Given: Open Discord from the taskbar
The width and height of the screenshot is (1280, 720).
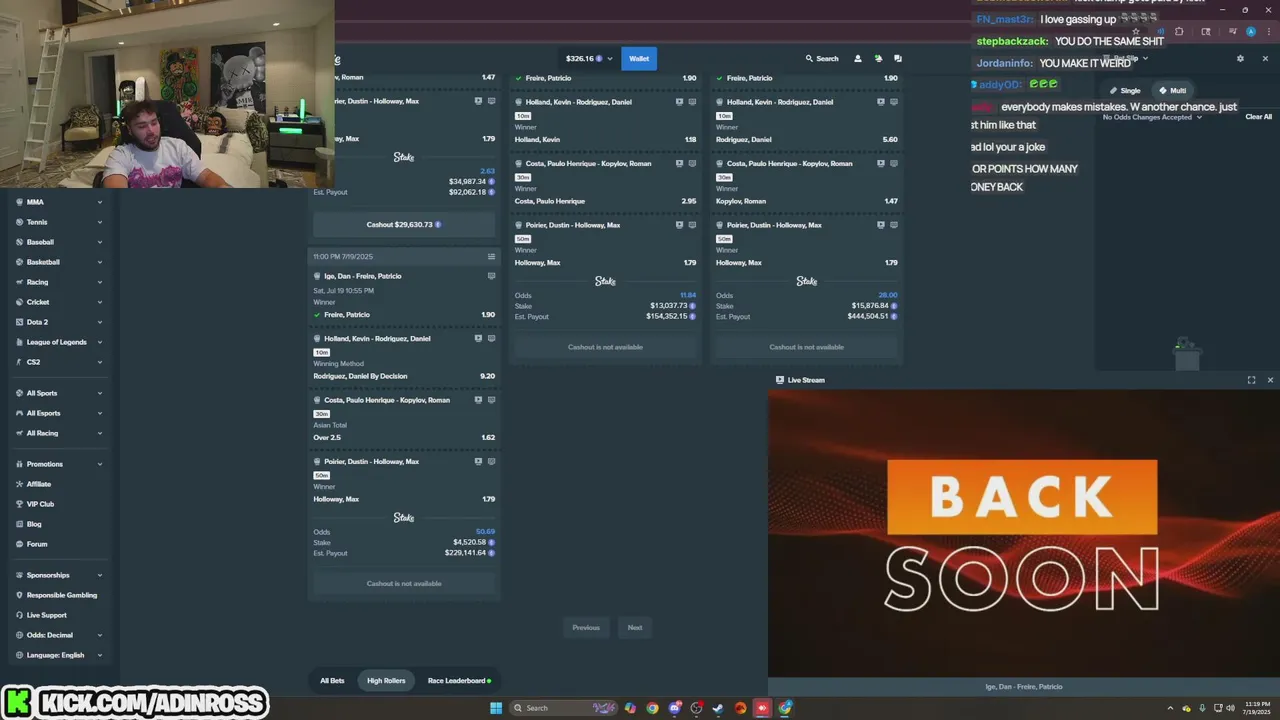Looking at the screenshot, I should click(675, 708).
